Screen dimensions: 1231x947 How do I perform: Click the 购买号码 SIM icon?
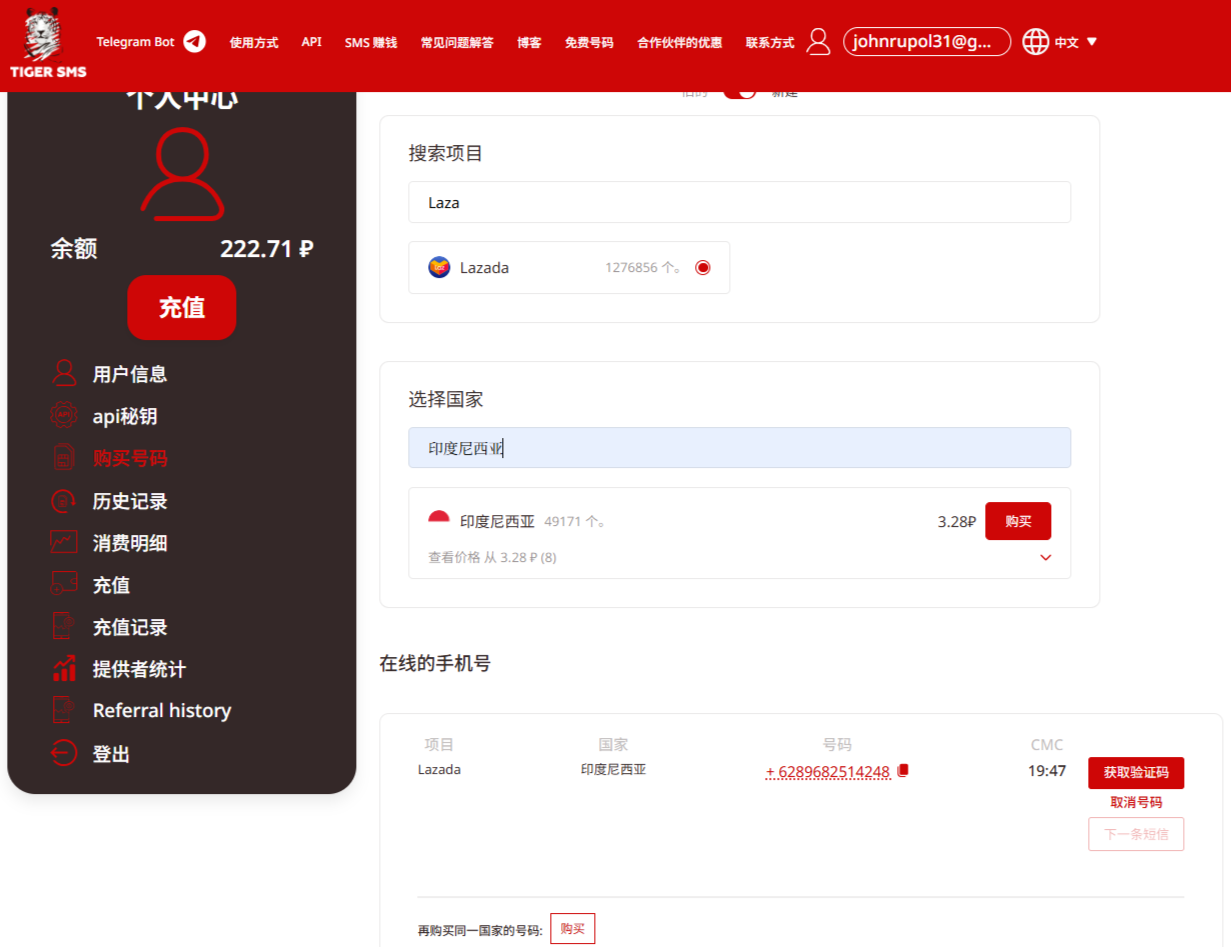pyautogui.click(x=64, y=458)
